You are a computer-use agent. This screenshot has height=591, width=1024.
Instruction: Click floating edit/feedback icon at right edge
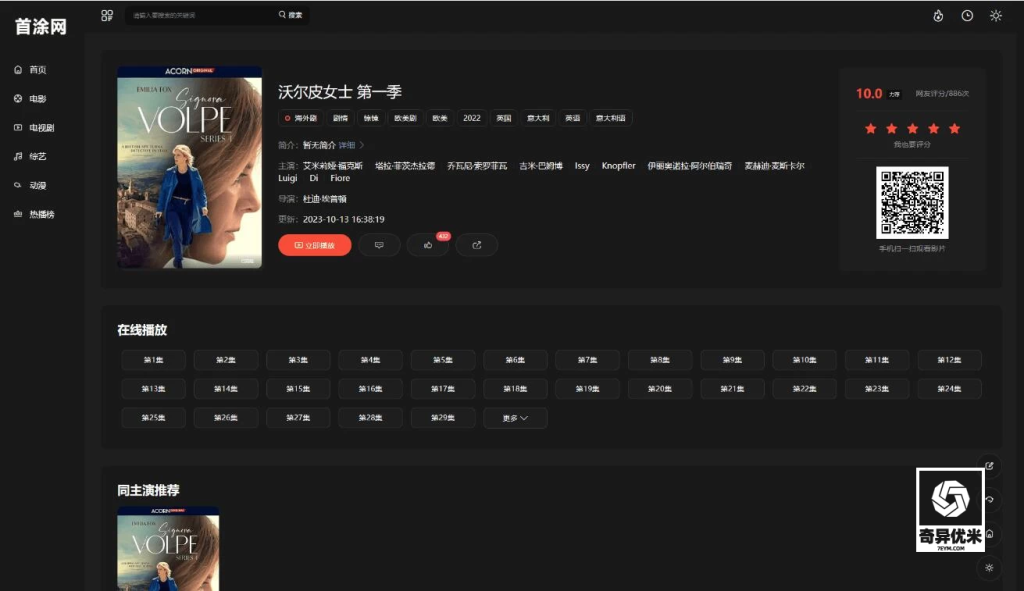tap(989, 466)
